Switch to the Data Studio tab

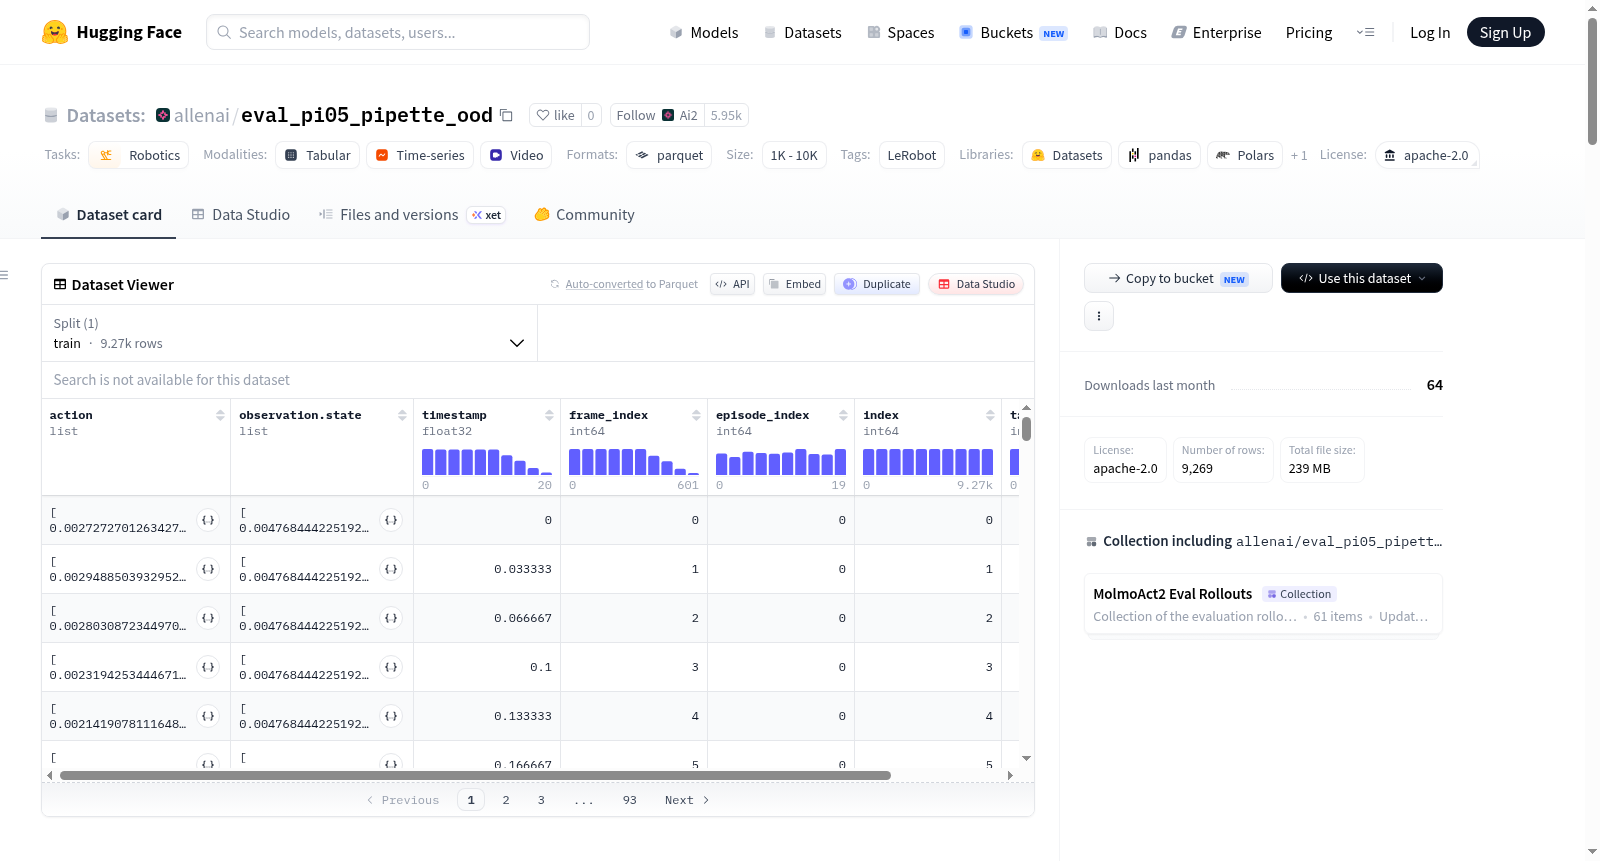click(x=241, y=215)
